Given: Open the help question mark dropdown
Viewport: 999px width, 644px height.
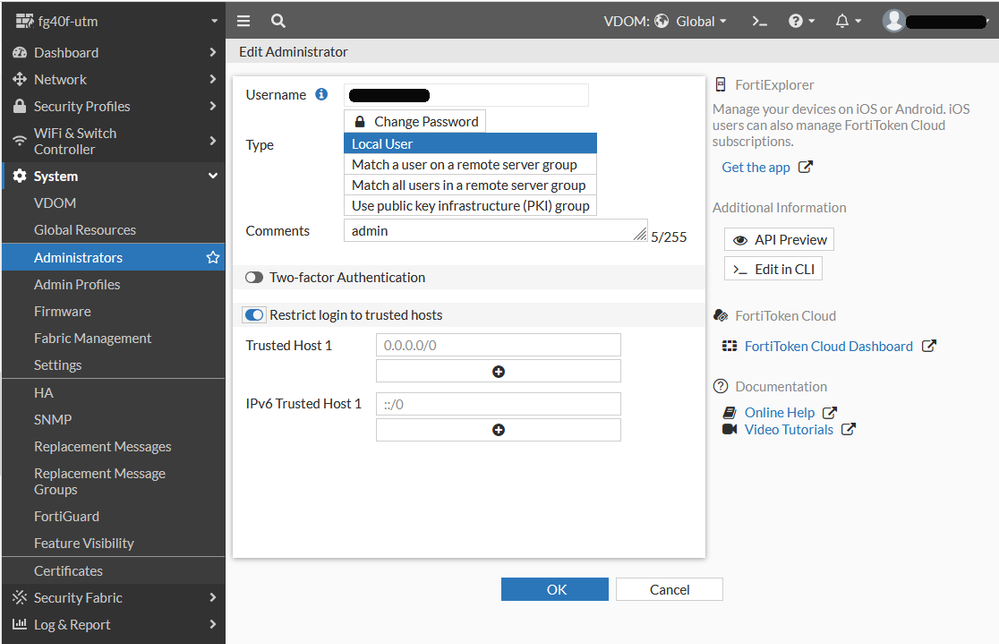Looking at the screenshot, I should [x=801, y=21].
